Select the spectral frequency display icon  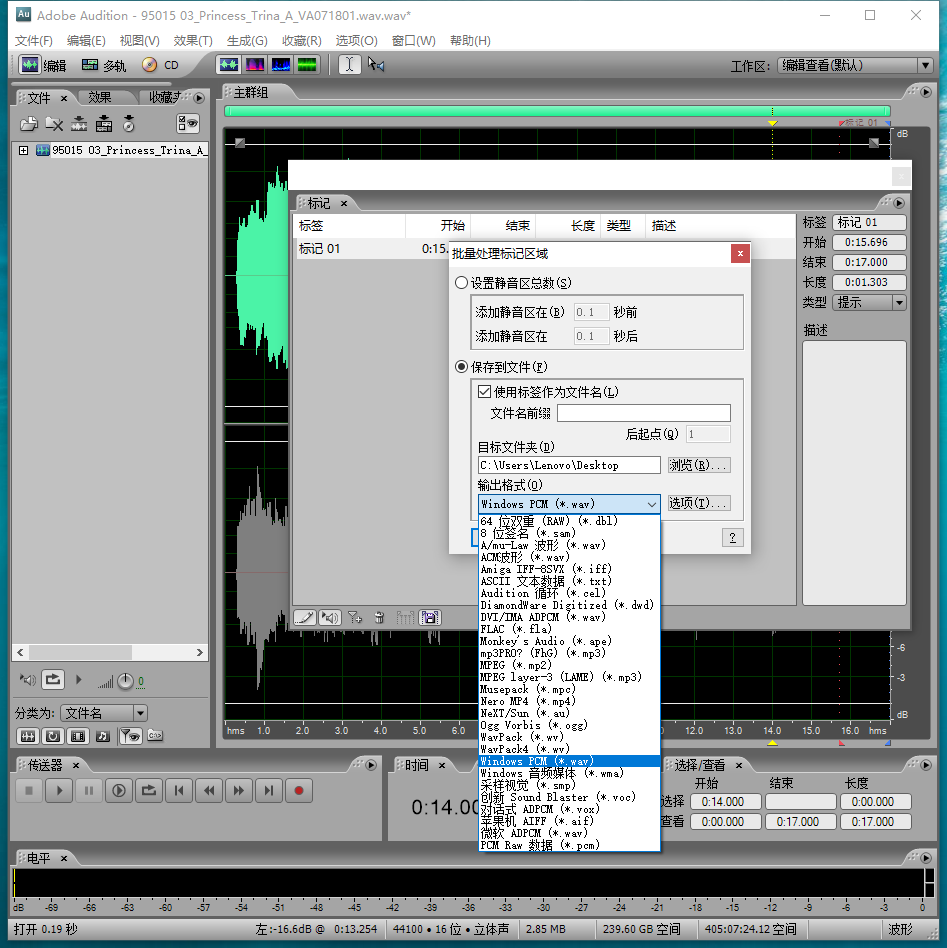[255, 65]
